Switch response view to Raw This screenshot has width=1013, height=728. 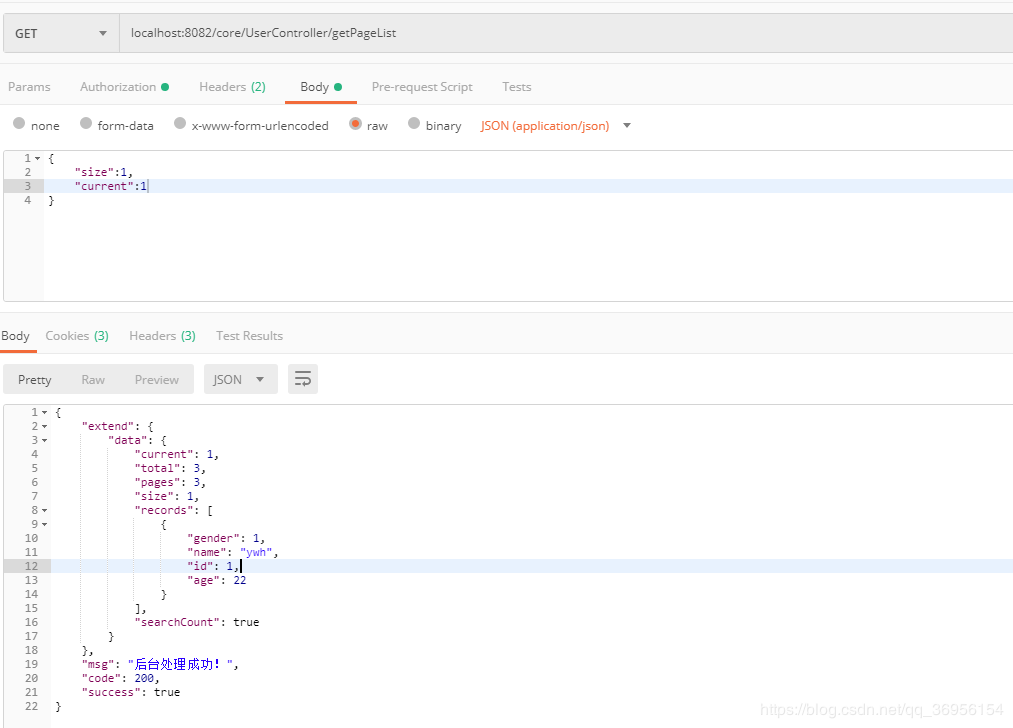click(93, 380)
